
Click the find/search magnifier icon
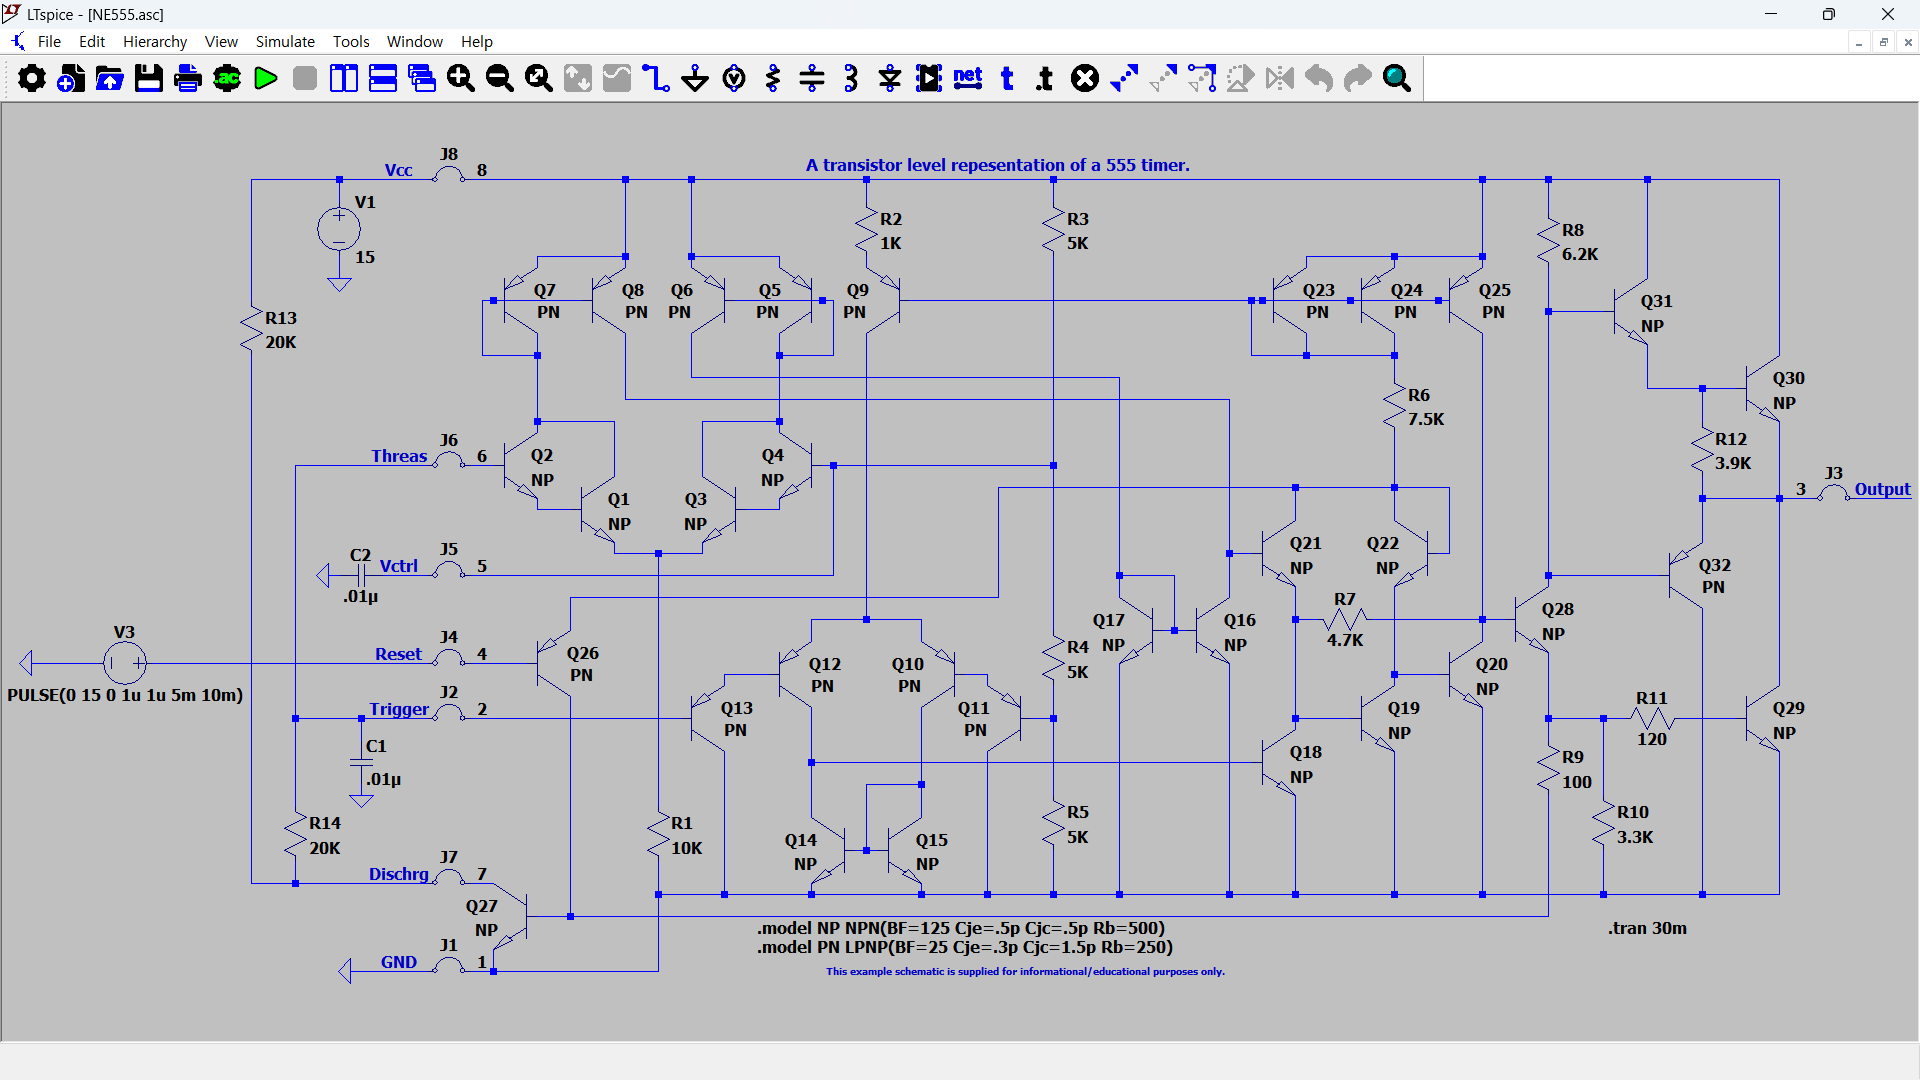[x=1397, y=78]
